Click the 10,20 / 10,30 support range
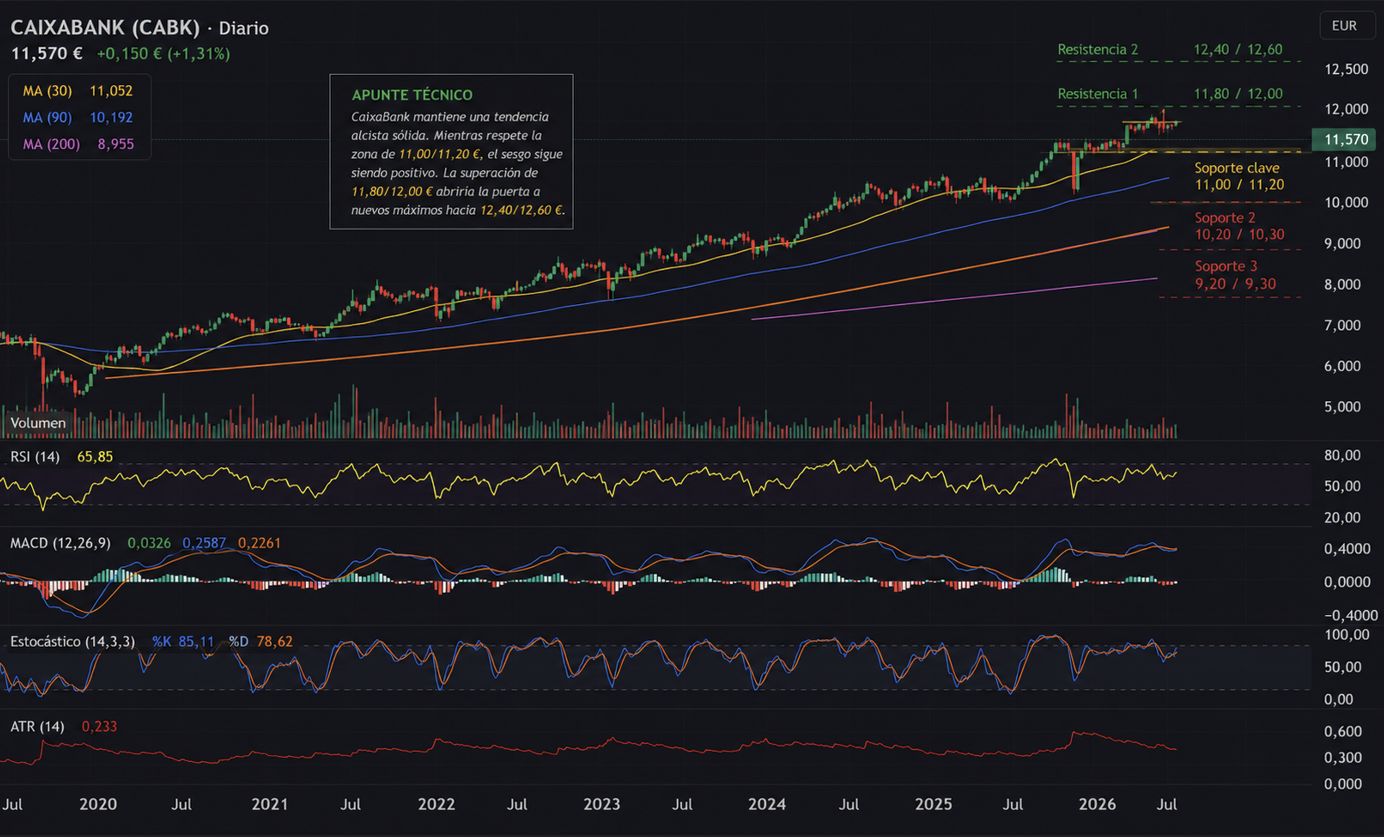 click(x=1240, y=235)
